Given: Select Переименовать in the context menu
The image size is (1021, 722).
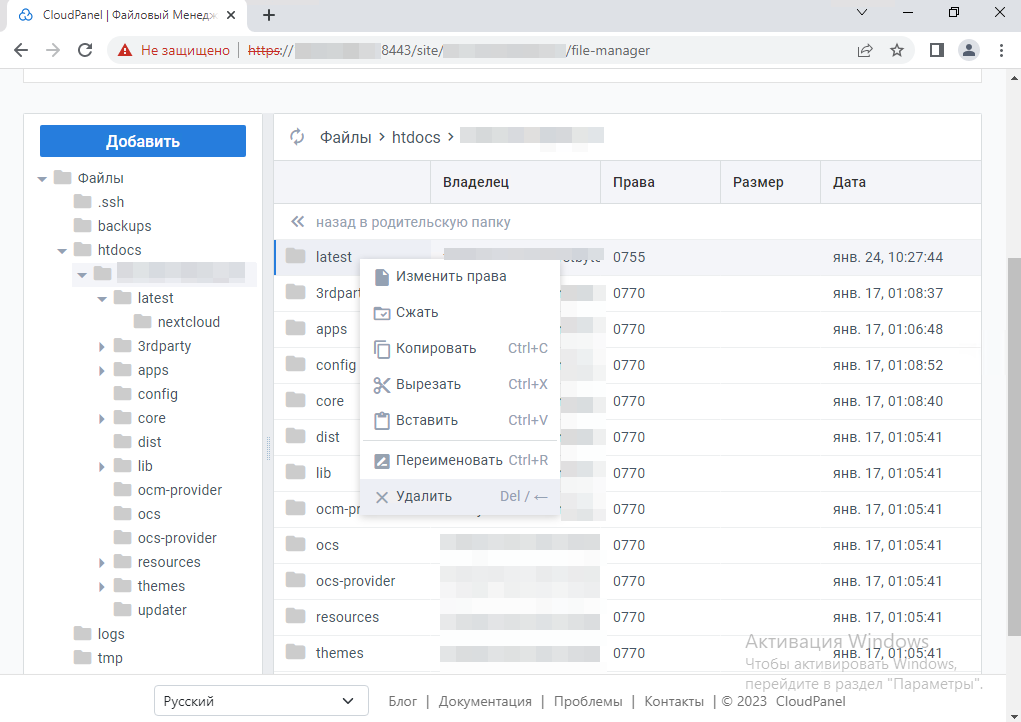Looking at the screenshot, I should pos(449,461).
